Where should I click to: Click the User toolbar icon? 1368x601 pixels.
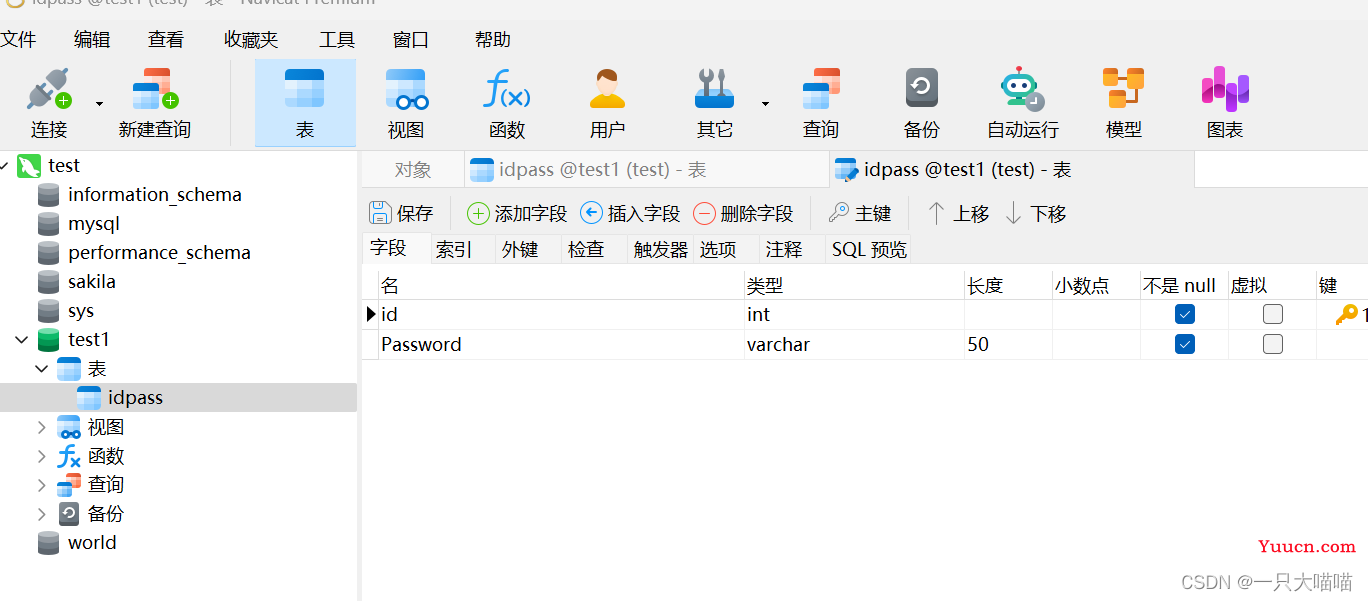(607, 89)
